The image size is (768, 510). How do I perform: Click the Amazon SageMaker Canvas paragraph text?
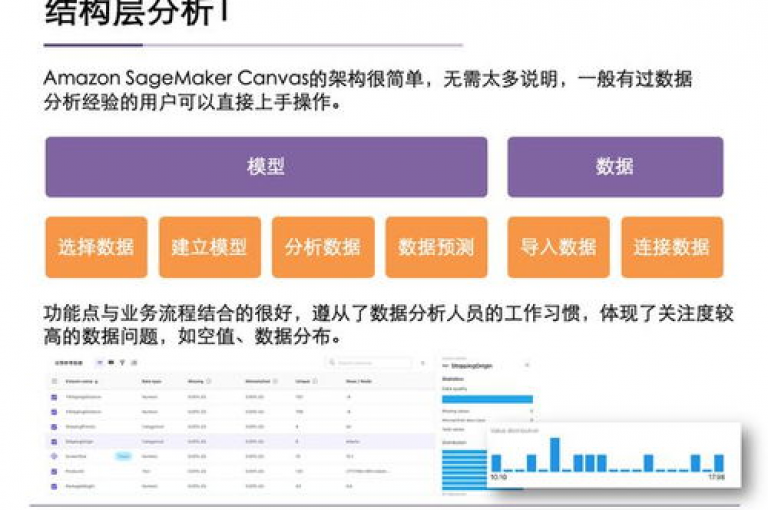(367, 90)
